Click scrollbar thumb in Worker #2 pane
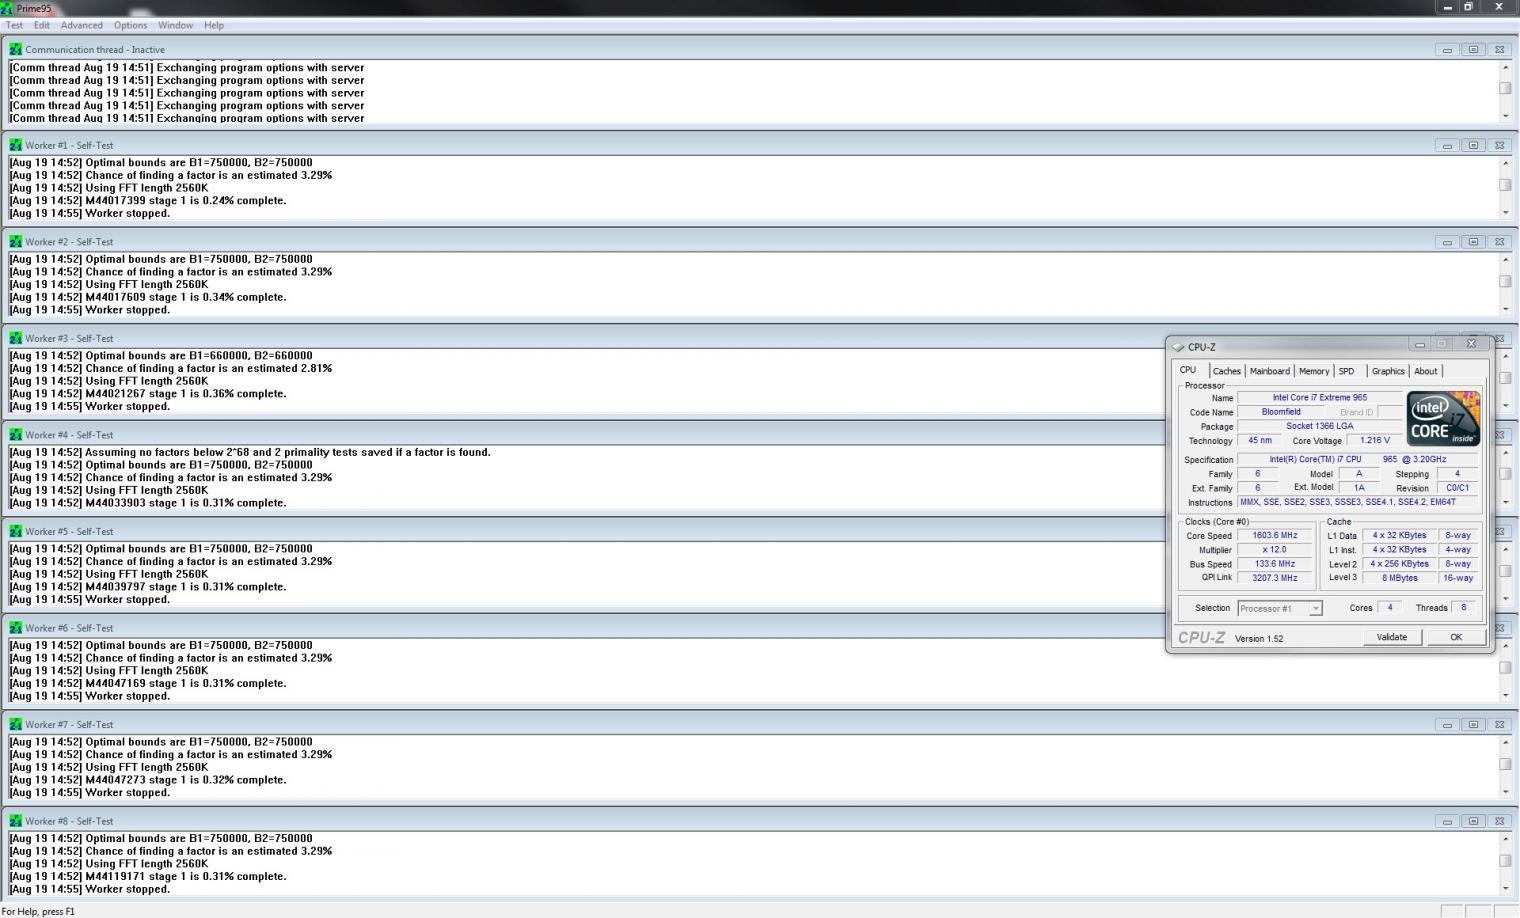 tap(1505, 281)
